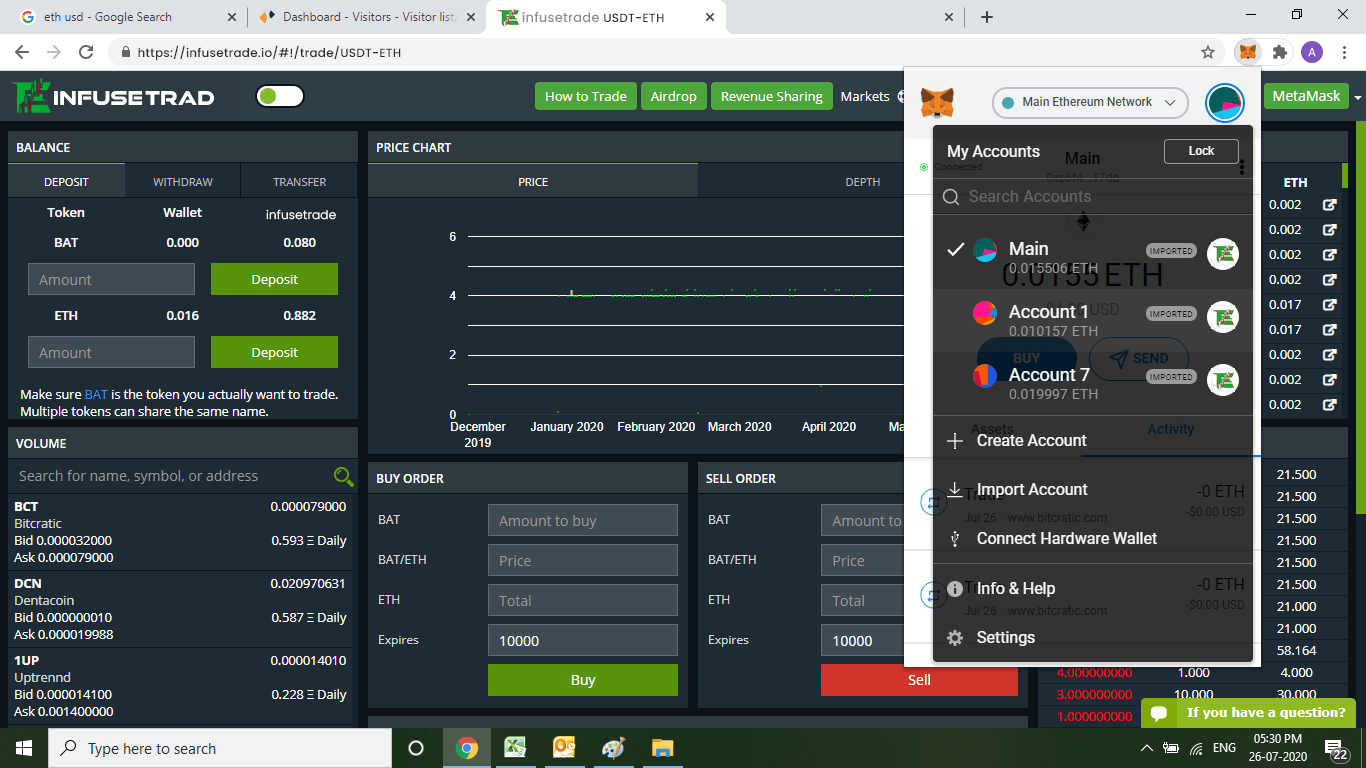
Task: Click the red Sell button
Action: pyautogui.click(x=919, y=680)
